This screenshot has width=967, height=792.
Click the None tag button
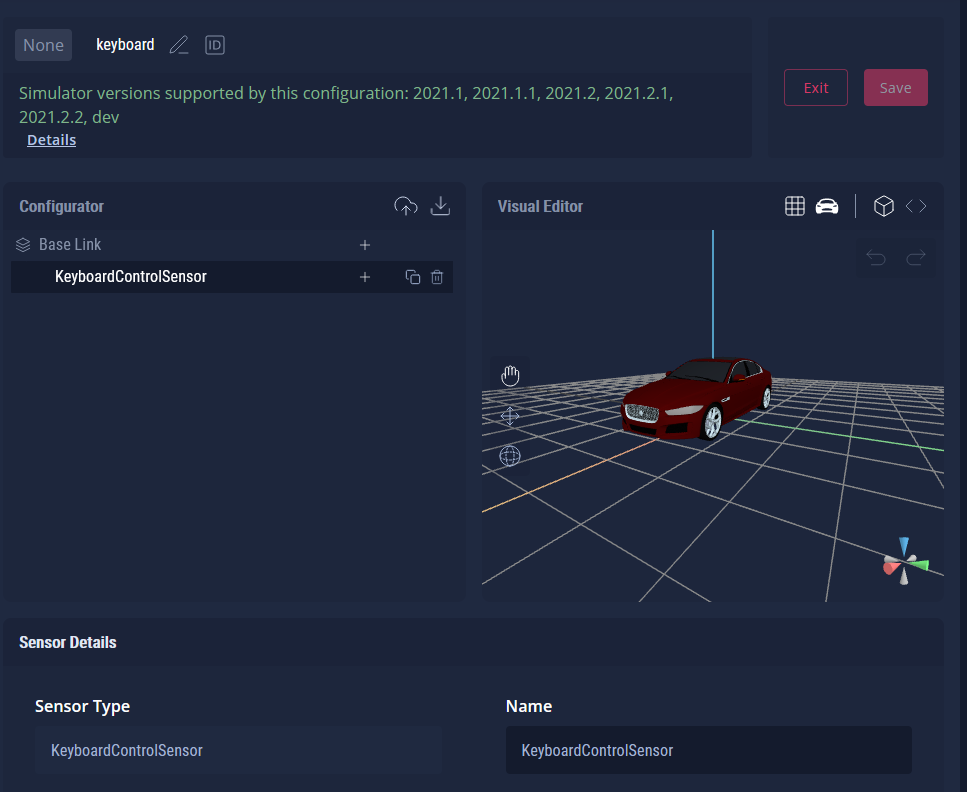(x=43, y=45)
